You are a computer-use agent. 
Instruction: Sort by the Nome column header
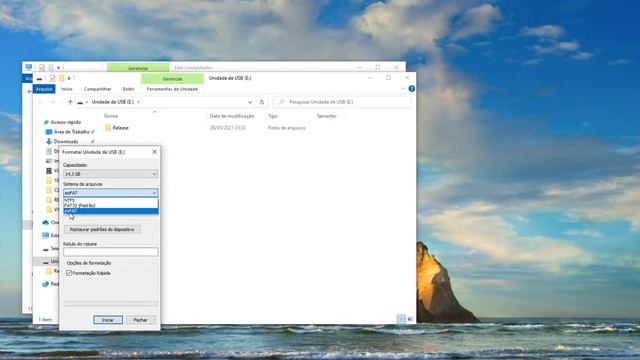coord(111,116)
